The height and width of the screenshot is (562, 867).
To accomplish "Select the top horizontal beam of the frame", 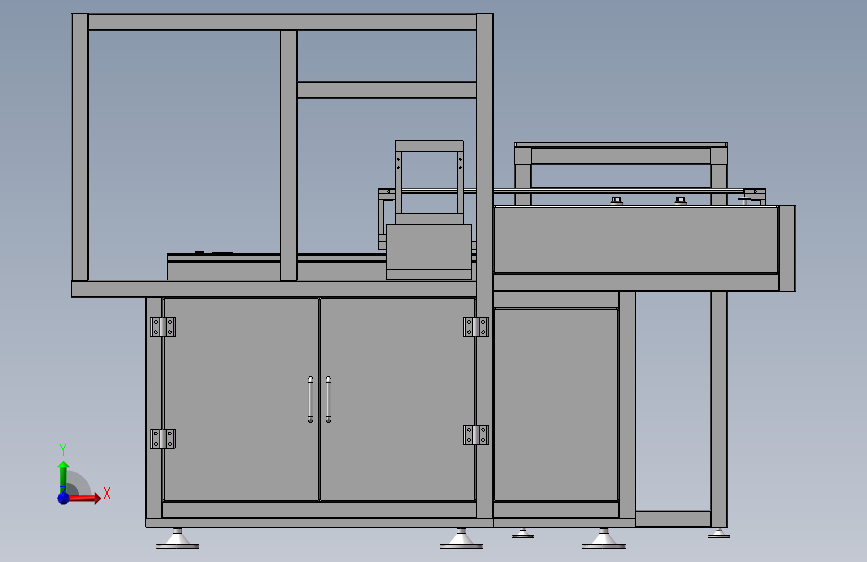I will pos(283,22).
